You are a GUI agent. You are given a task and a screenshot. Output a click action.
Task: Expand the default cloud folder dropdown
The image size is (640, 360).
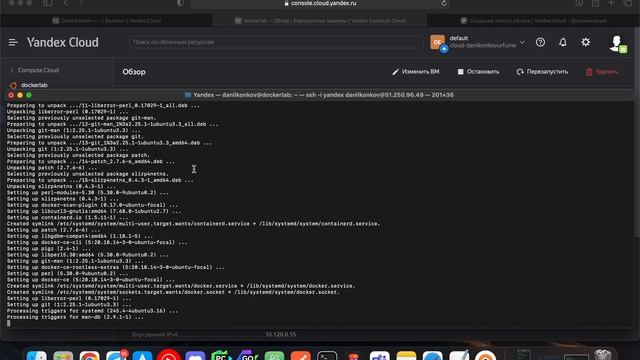click(x=522, y=42)
